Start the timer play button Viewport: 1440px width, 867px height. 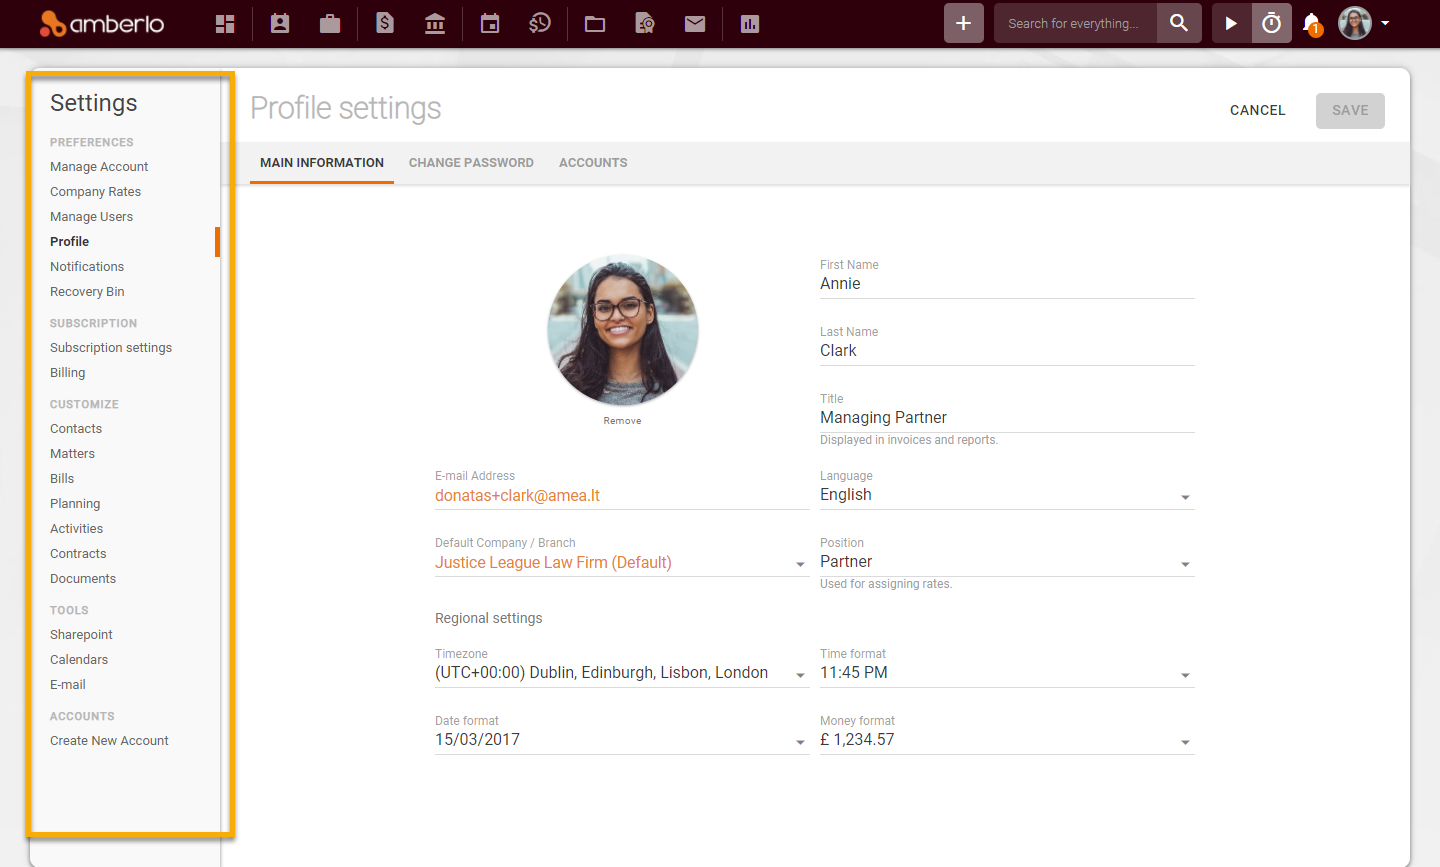pyautogui.click(x=1232, y=23)
